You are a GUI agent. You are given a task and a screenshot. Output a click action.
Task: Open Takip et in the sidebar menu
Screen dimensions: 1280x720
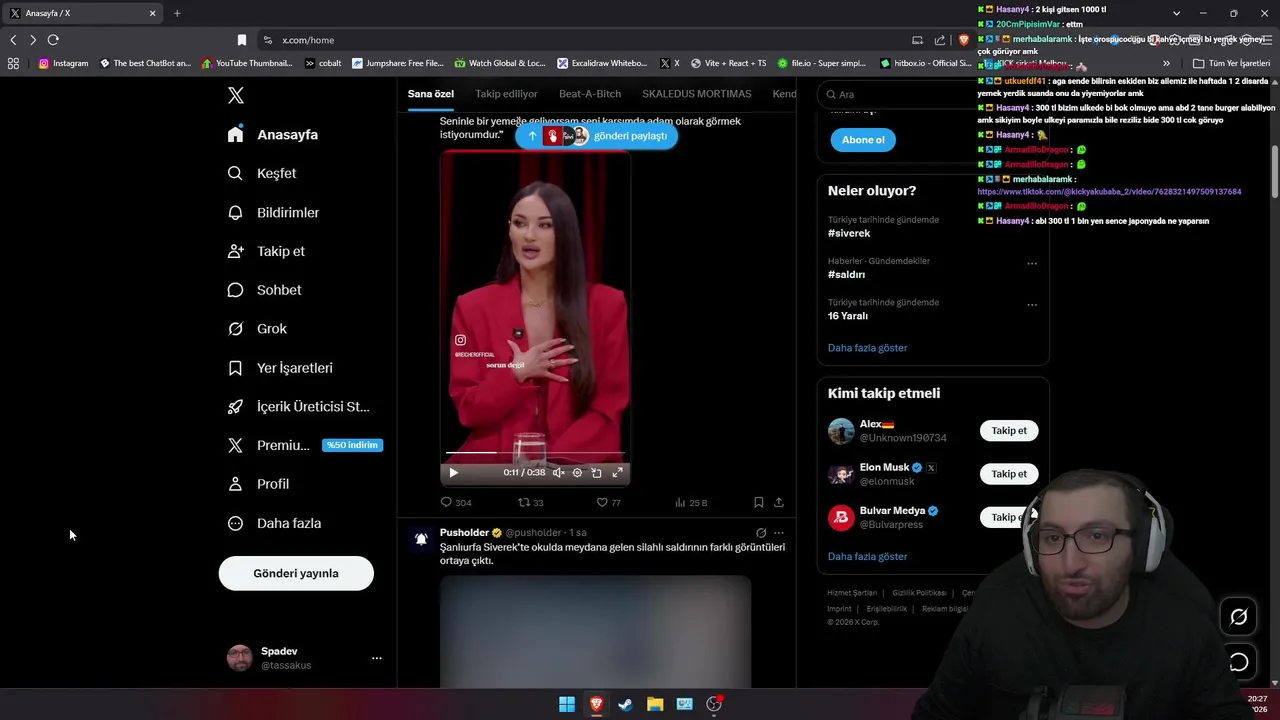266,251
